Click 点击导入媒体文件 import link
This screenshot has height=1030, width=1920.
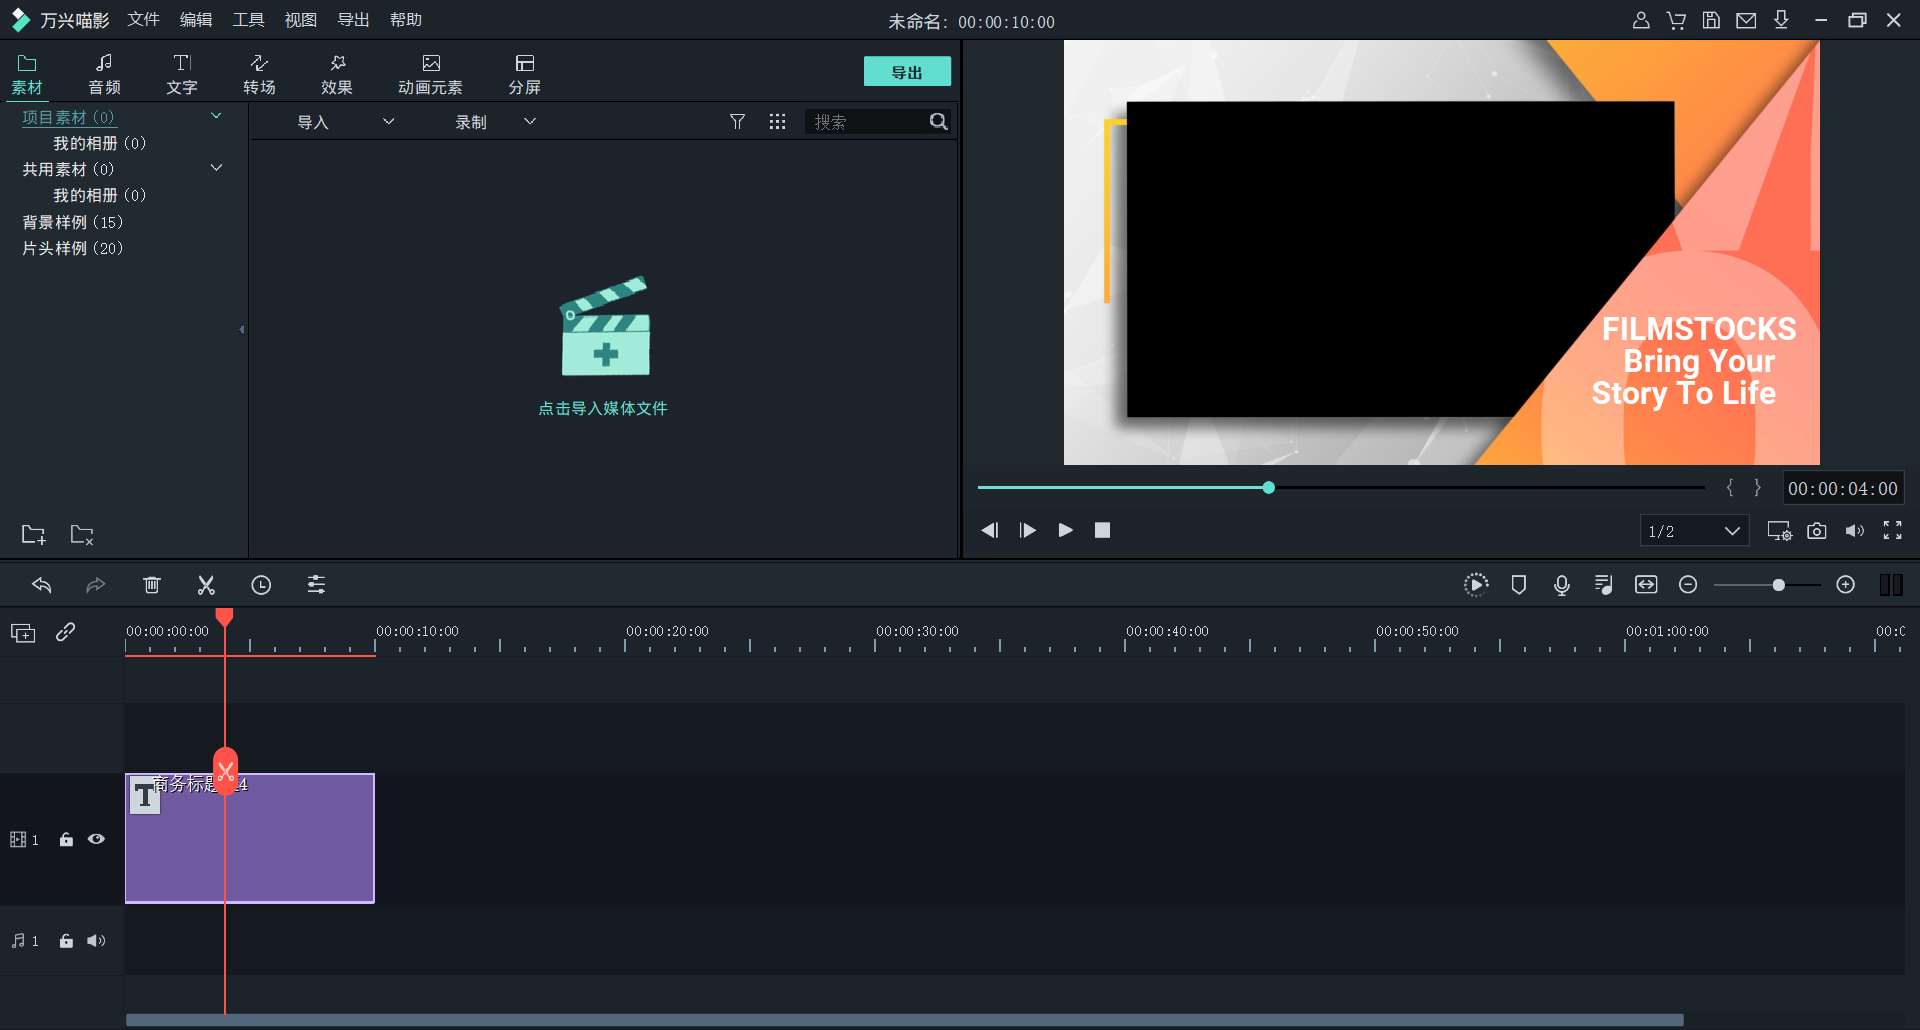[x=603, y=408]
